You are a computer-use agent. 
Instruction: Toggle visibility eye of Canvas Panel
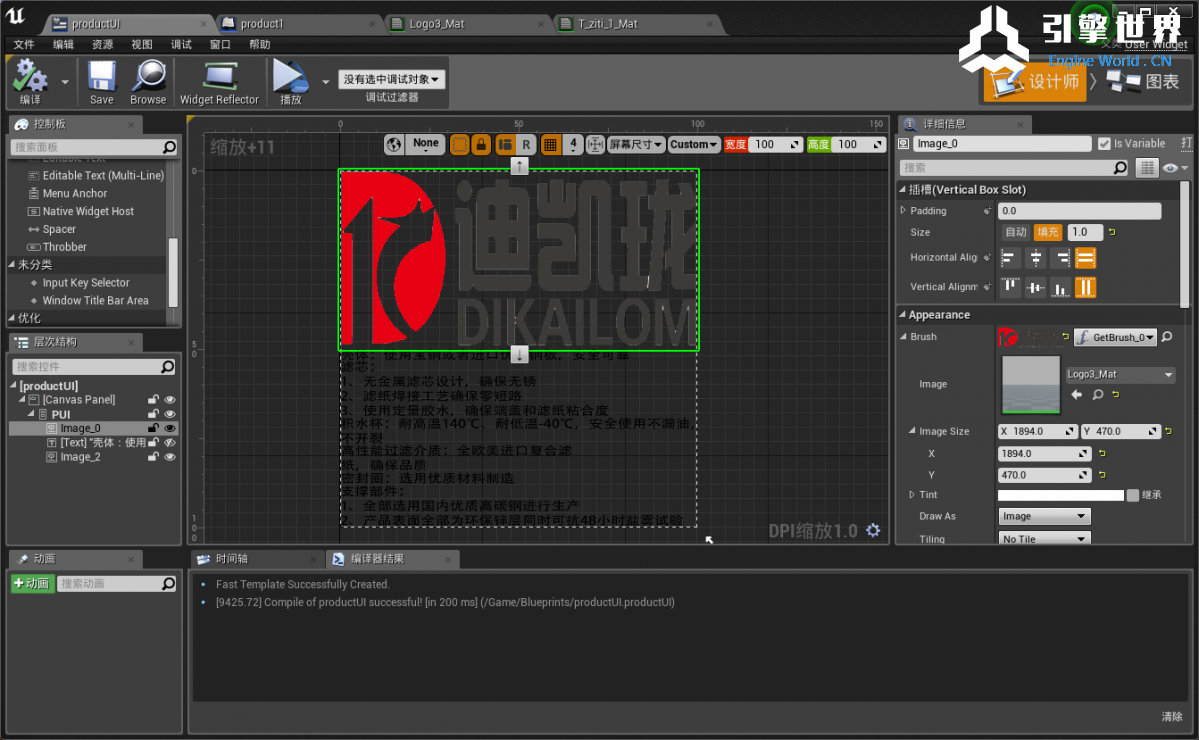pos(170,400)
